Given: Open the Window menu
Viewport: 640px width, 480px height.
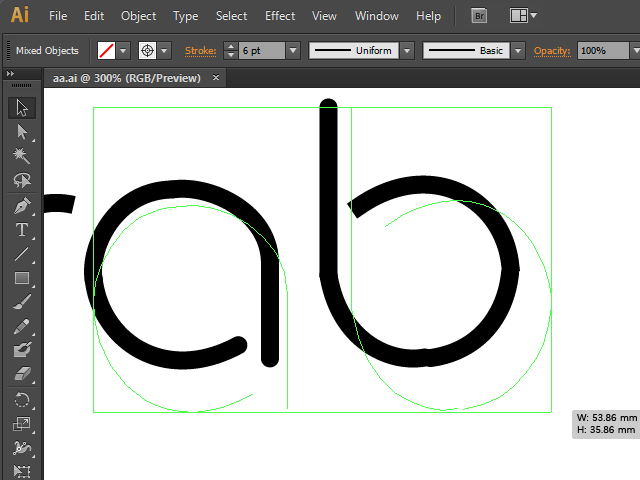Looking at the screenshot, I should [x=377, y=16].
